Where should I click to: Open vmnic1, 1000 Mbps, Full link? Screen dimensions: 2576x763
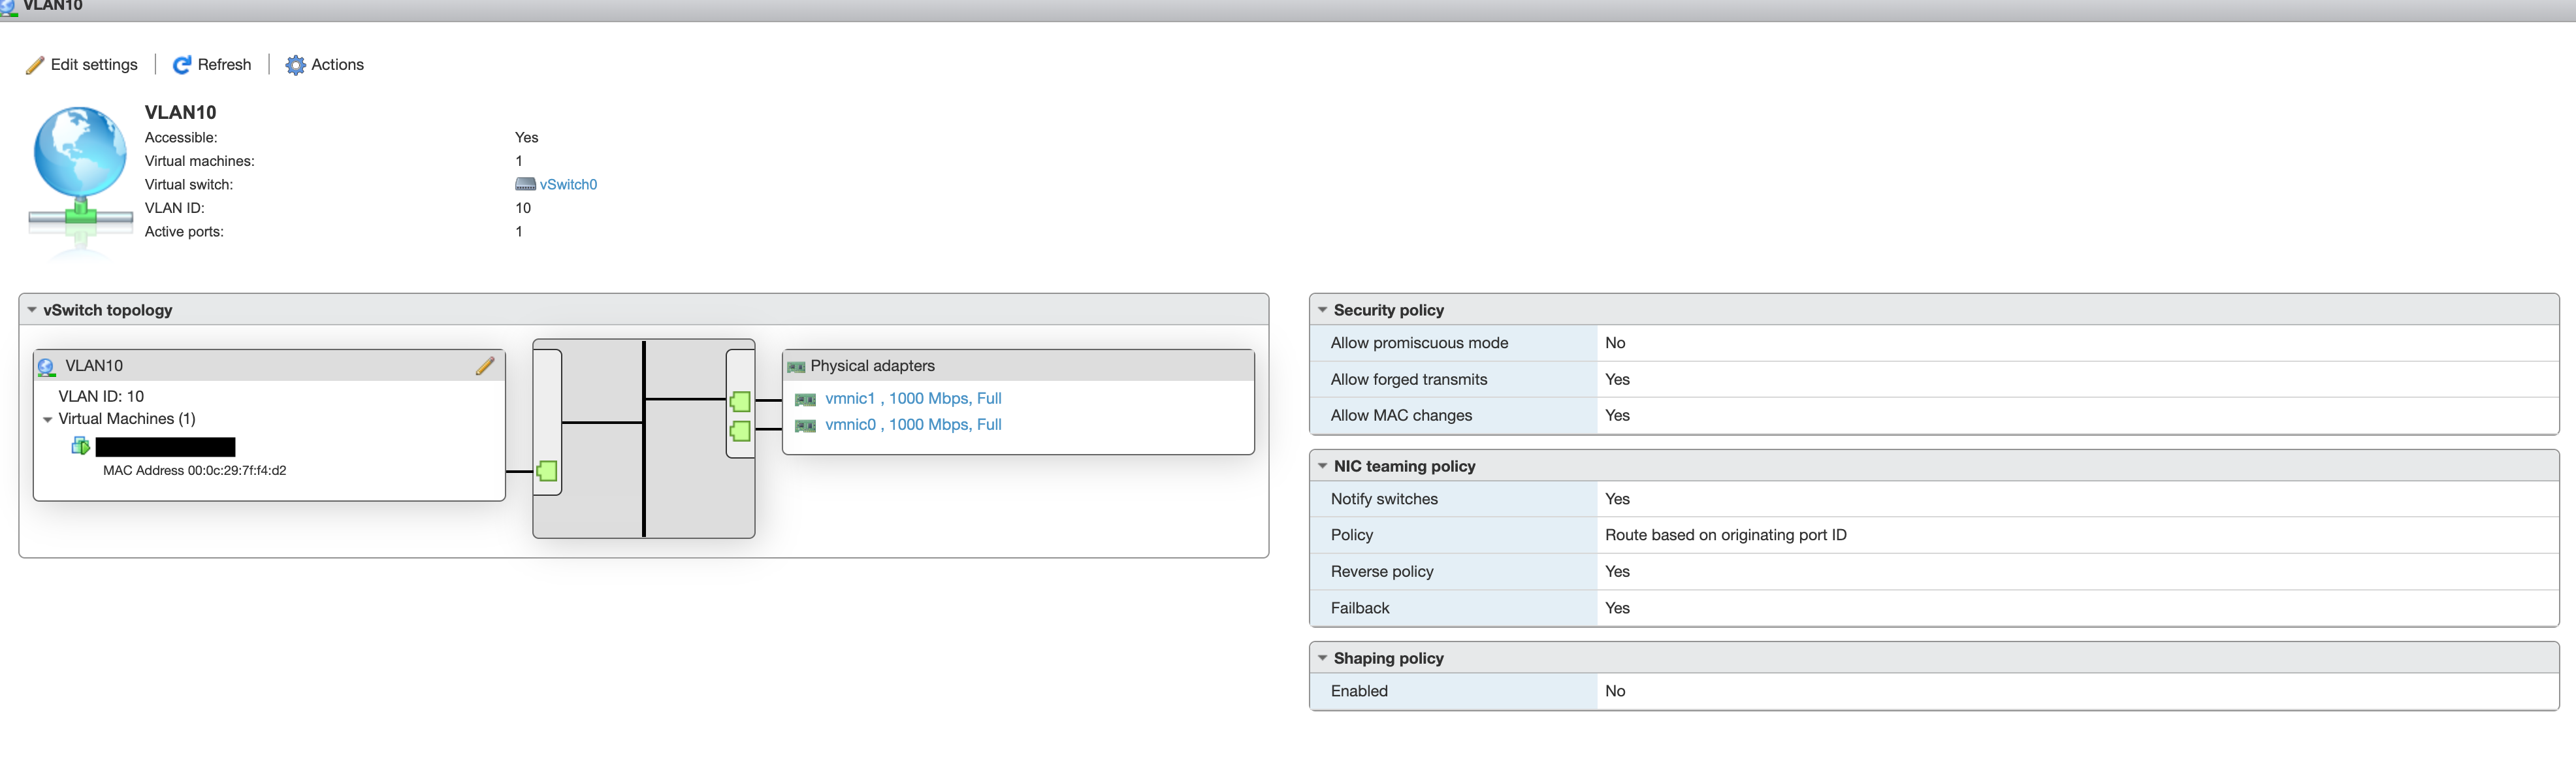913,399
